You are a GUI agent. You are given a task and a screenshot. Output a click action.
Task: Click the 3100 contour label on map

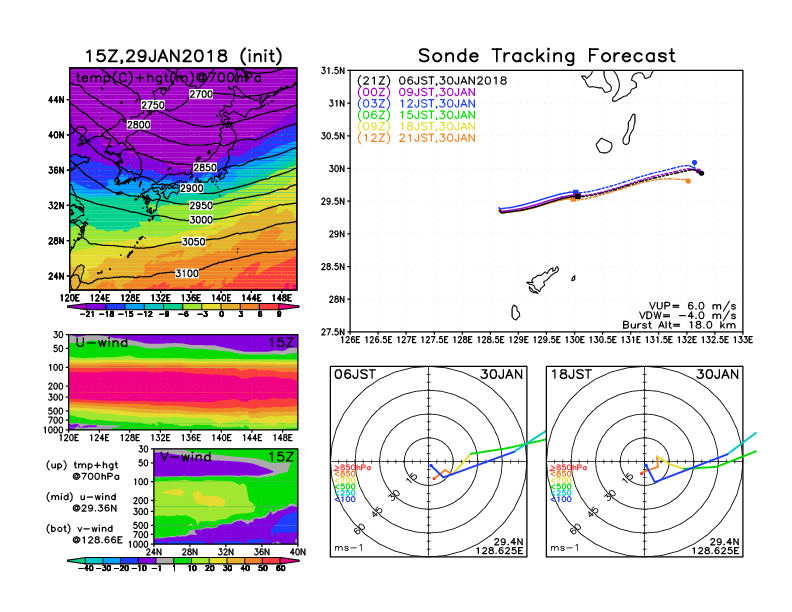point(185,273)
